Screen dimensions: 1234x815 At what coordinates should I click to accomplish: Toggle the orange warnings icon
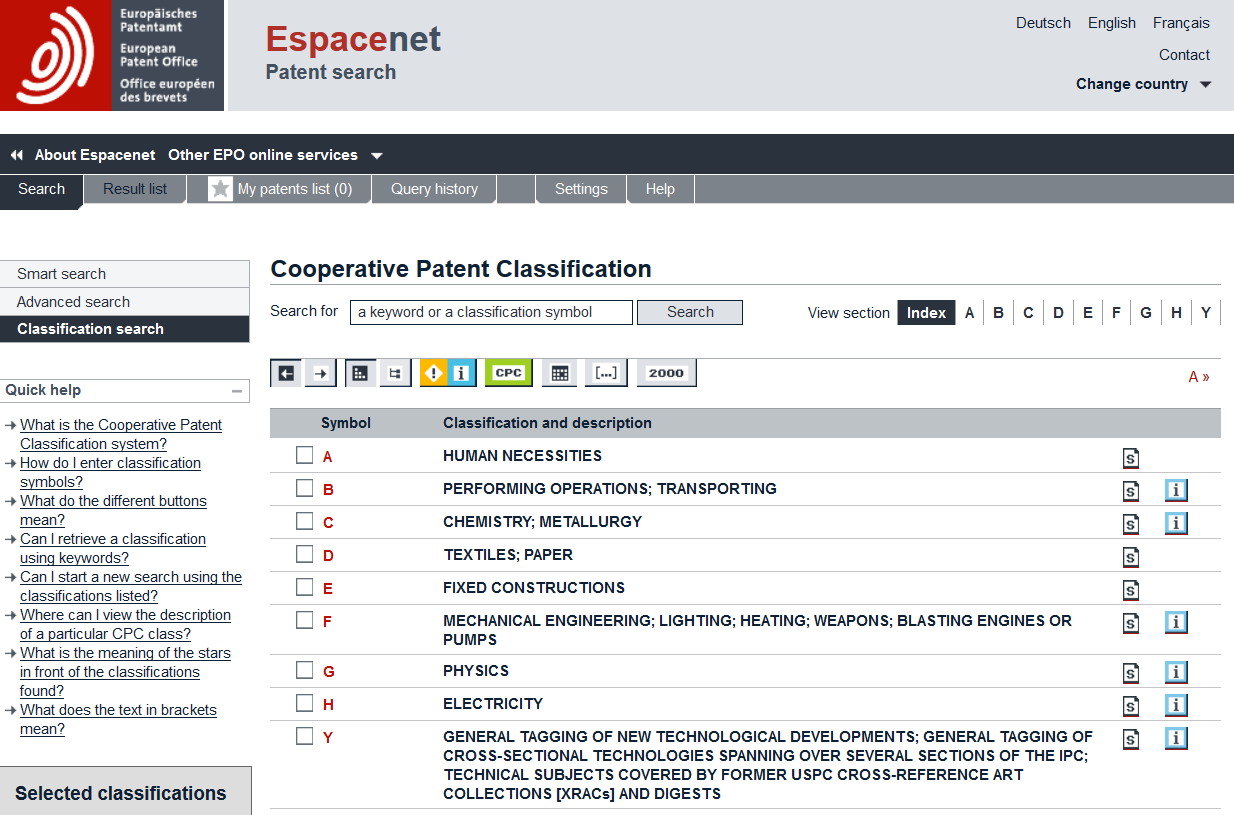(x=433, y=373)
